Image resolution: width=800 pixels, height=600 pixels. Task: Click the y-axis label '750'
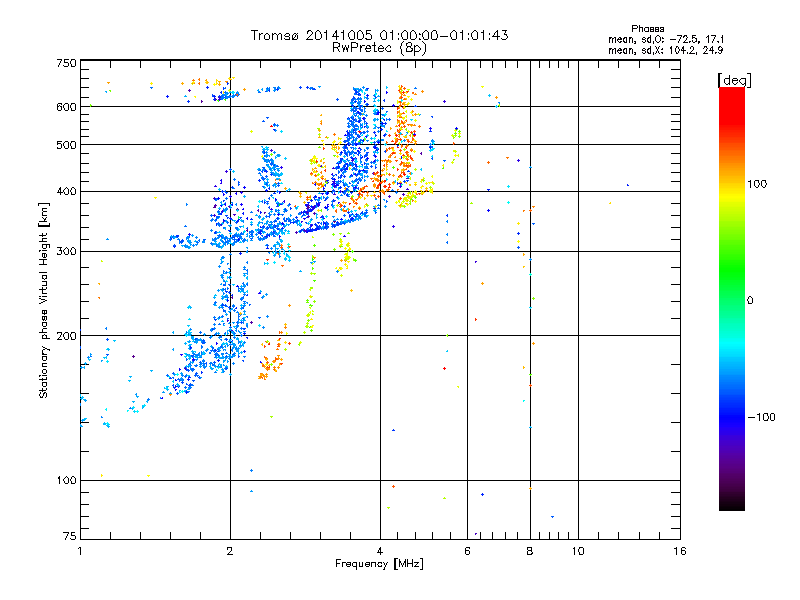[66, 63]
